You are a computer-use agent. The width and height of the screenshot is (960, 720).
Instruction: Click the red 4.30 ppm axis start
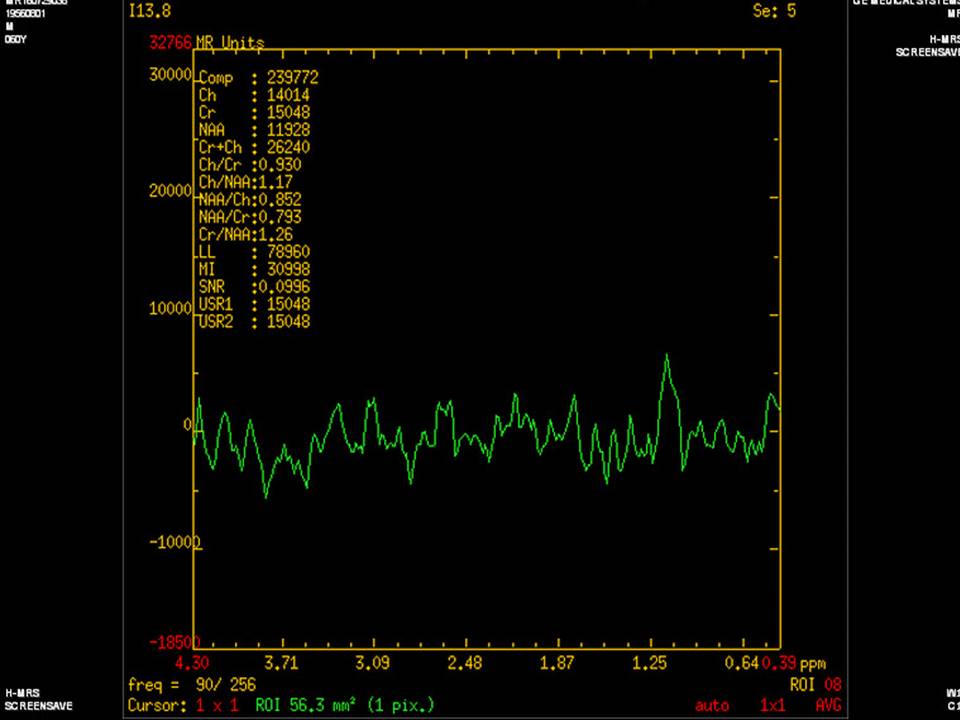(x=192, y=663)
